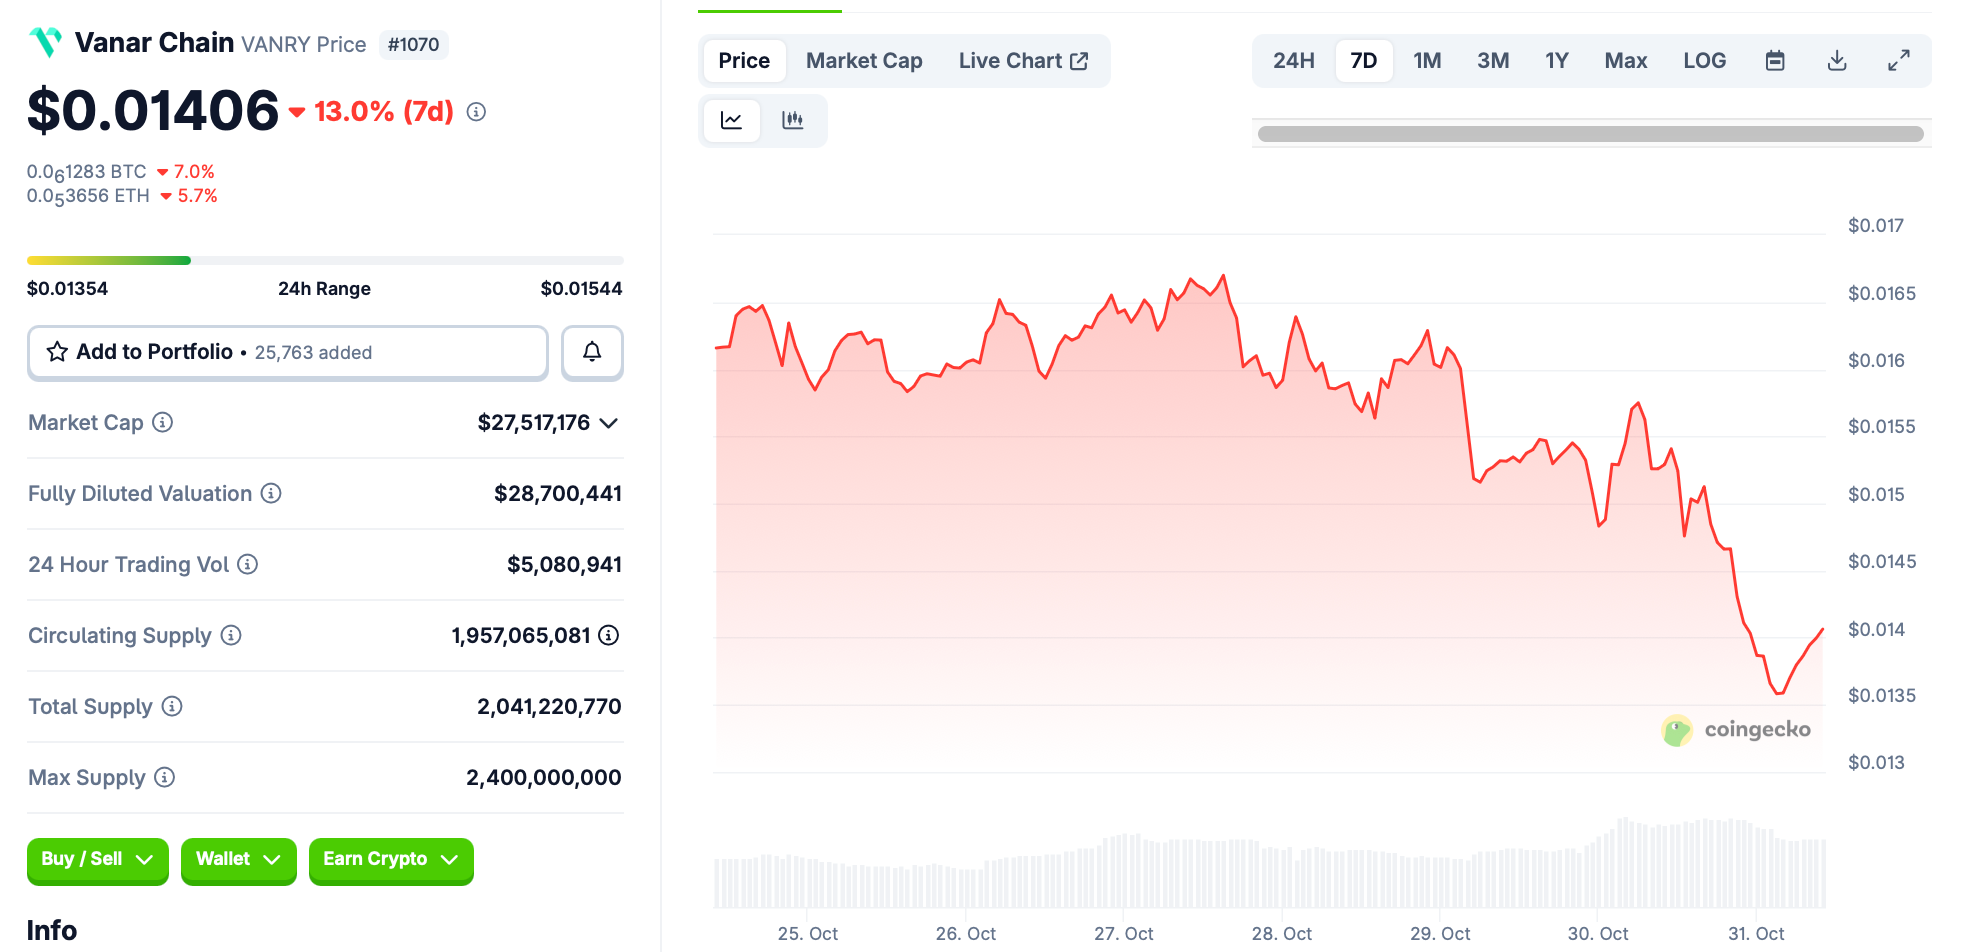The height and width of the screenshot is (952, 1982).
Task: Toggle logarithmic scale with LOG
Action: tap(1704, 60)
